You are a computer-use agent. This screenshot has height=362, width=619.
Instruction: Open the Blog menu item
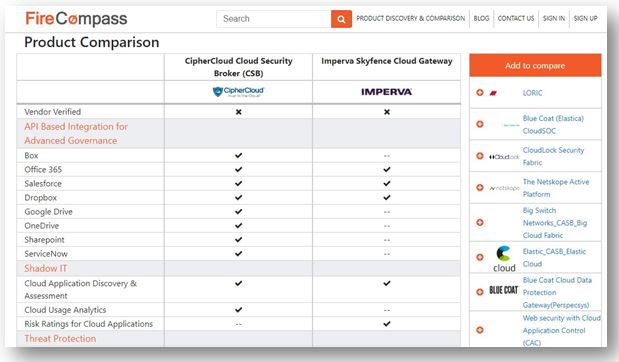[481, 18]
